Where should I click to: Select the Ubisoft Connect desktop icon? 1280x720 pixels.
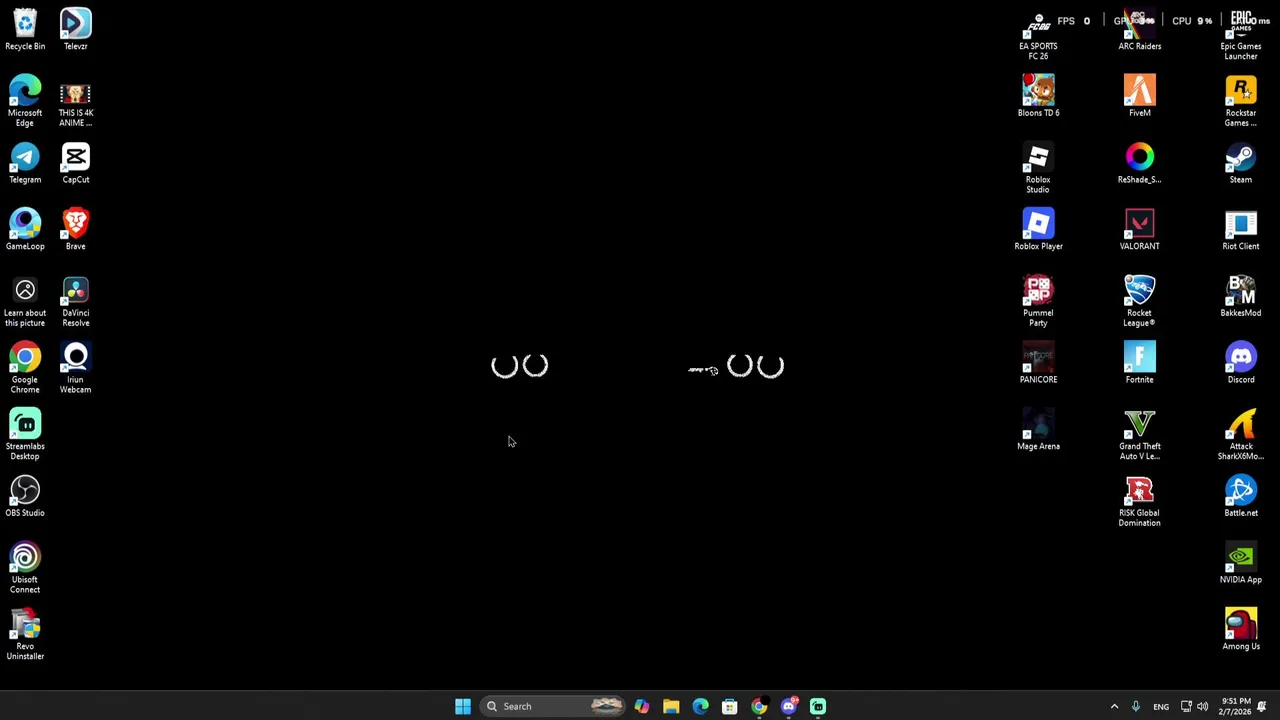(x=25, y=568)
